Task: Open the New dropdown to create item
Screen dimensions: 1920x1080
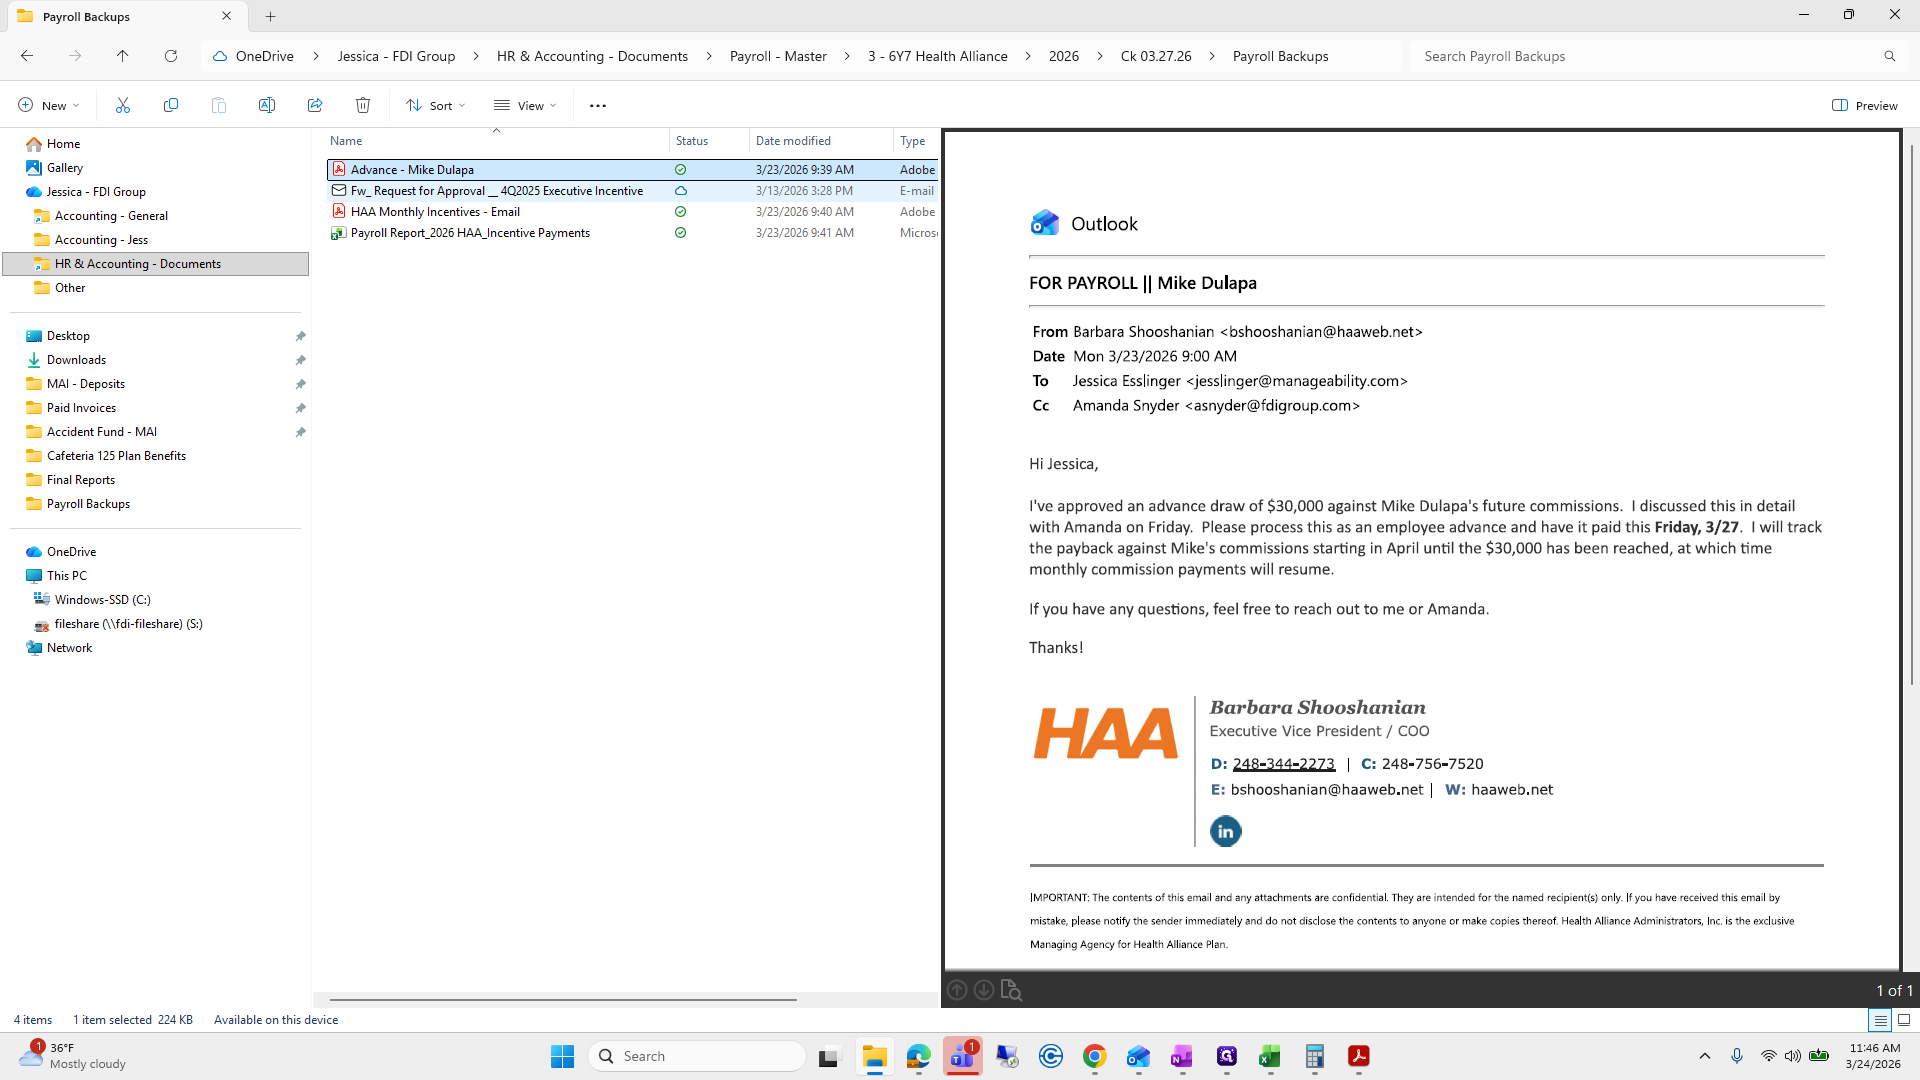Action: tap(47, 105)
